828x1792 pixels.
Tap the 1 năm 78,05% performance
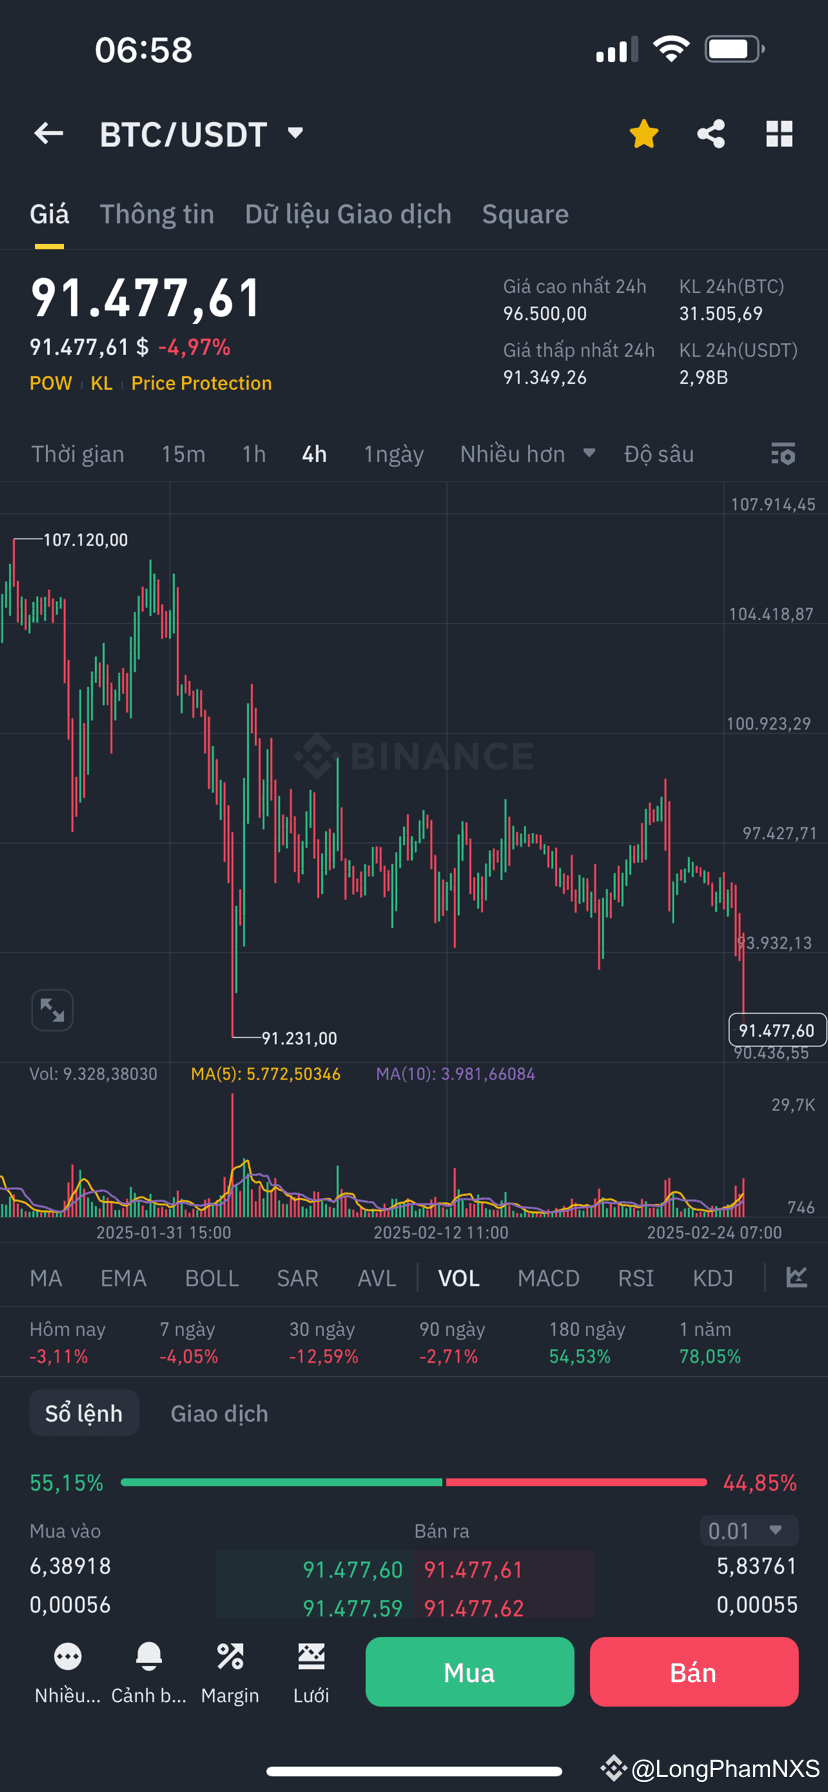tap(710, 1343)
